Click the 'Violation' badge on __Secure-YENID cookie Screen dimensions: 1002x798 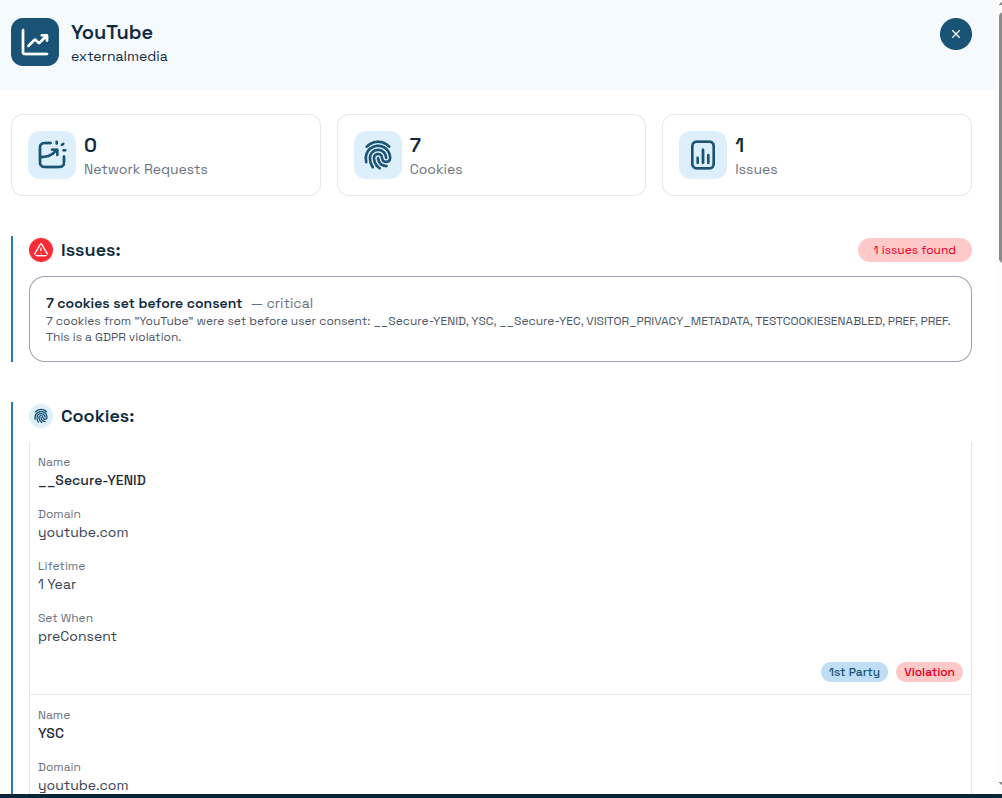tap(929, 672)
